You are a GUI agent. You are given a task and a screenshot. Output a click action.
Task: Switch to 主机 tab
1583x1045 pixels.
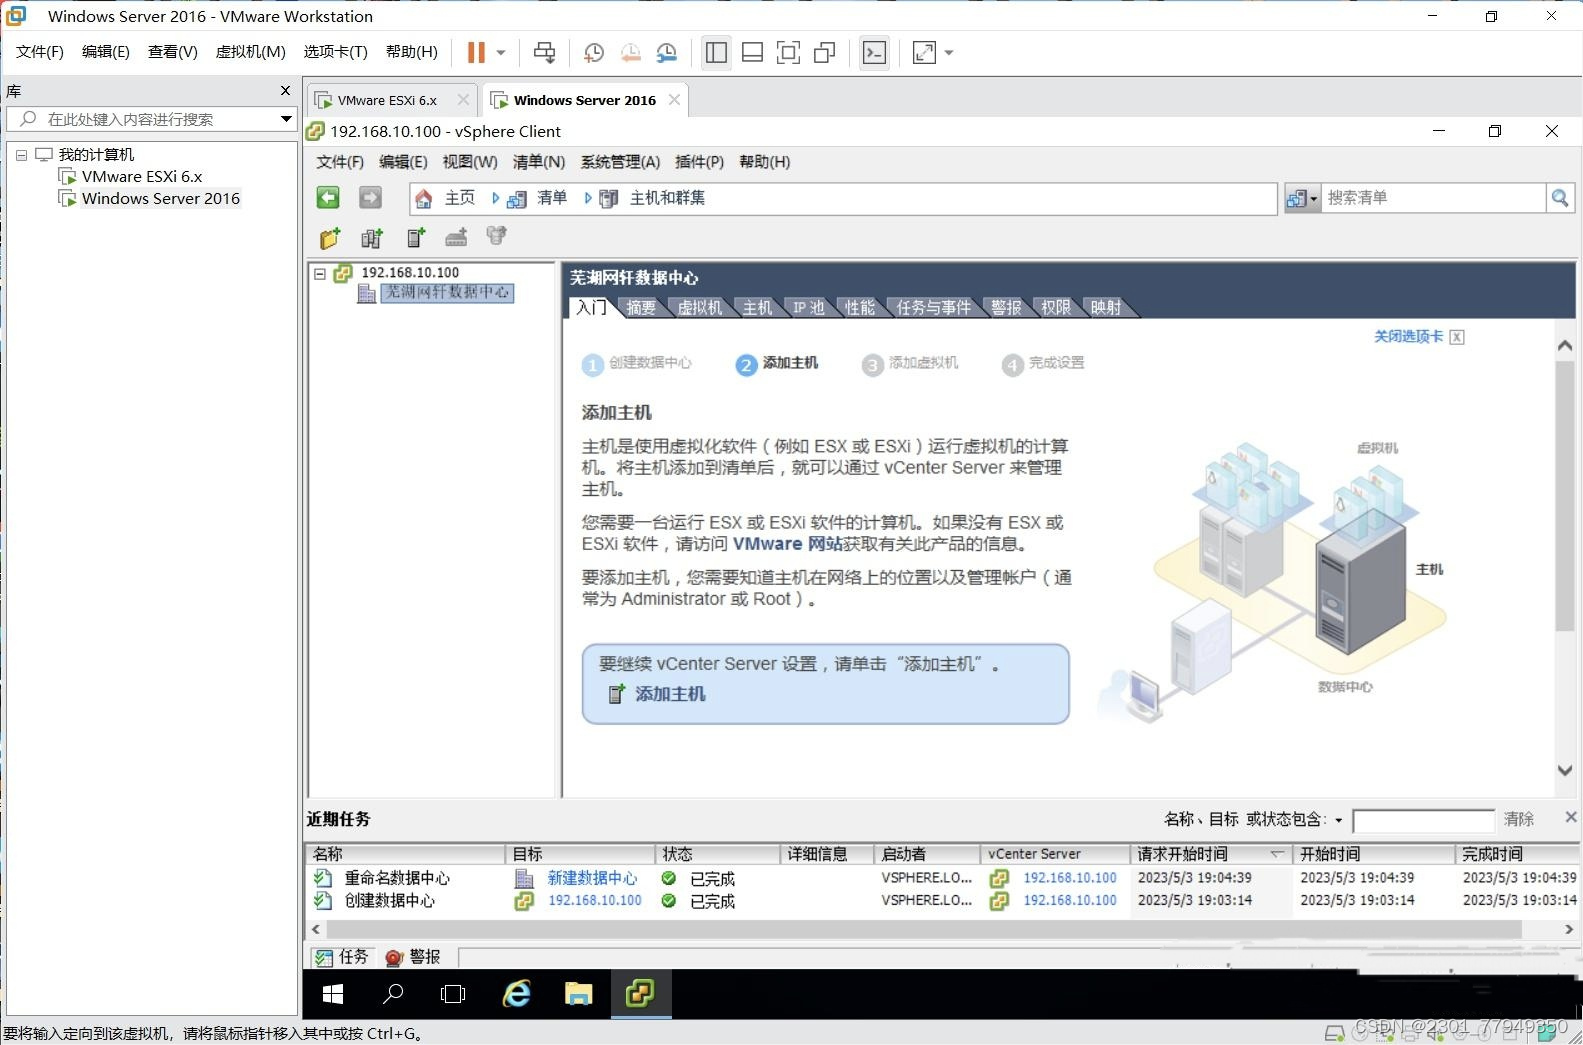click(757, 307)
